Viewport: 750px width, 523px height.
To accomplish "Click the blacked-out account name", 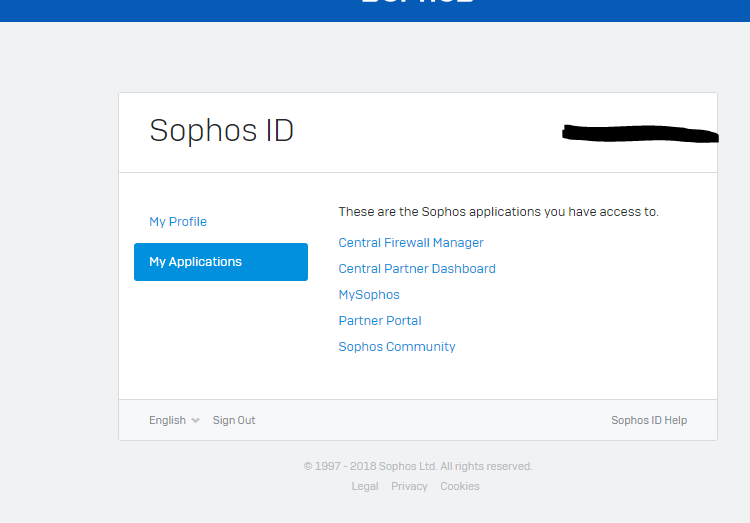I will [640, 134].
